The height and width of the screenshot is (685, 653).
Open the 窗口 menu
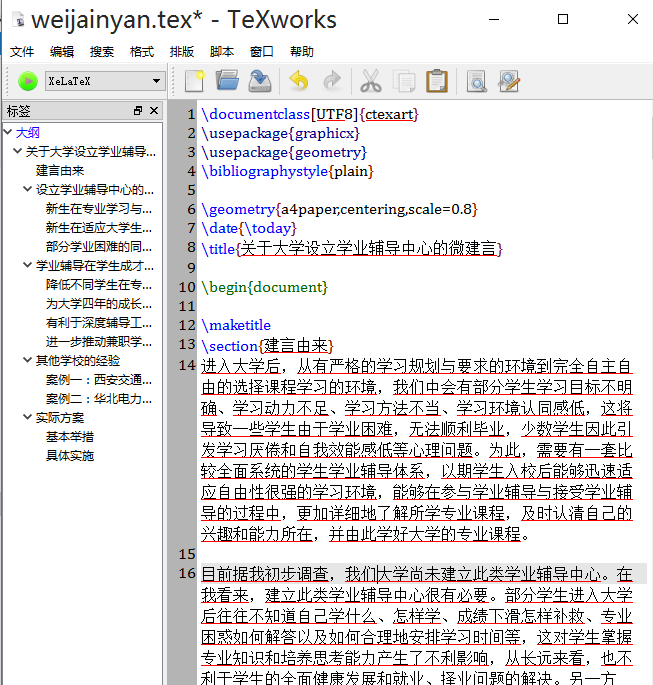(262, 52)
